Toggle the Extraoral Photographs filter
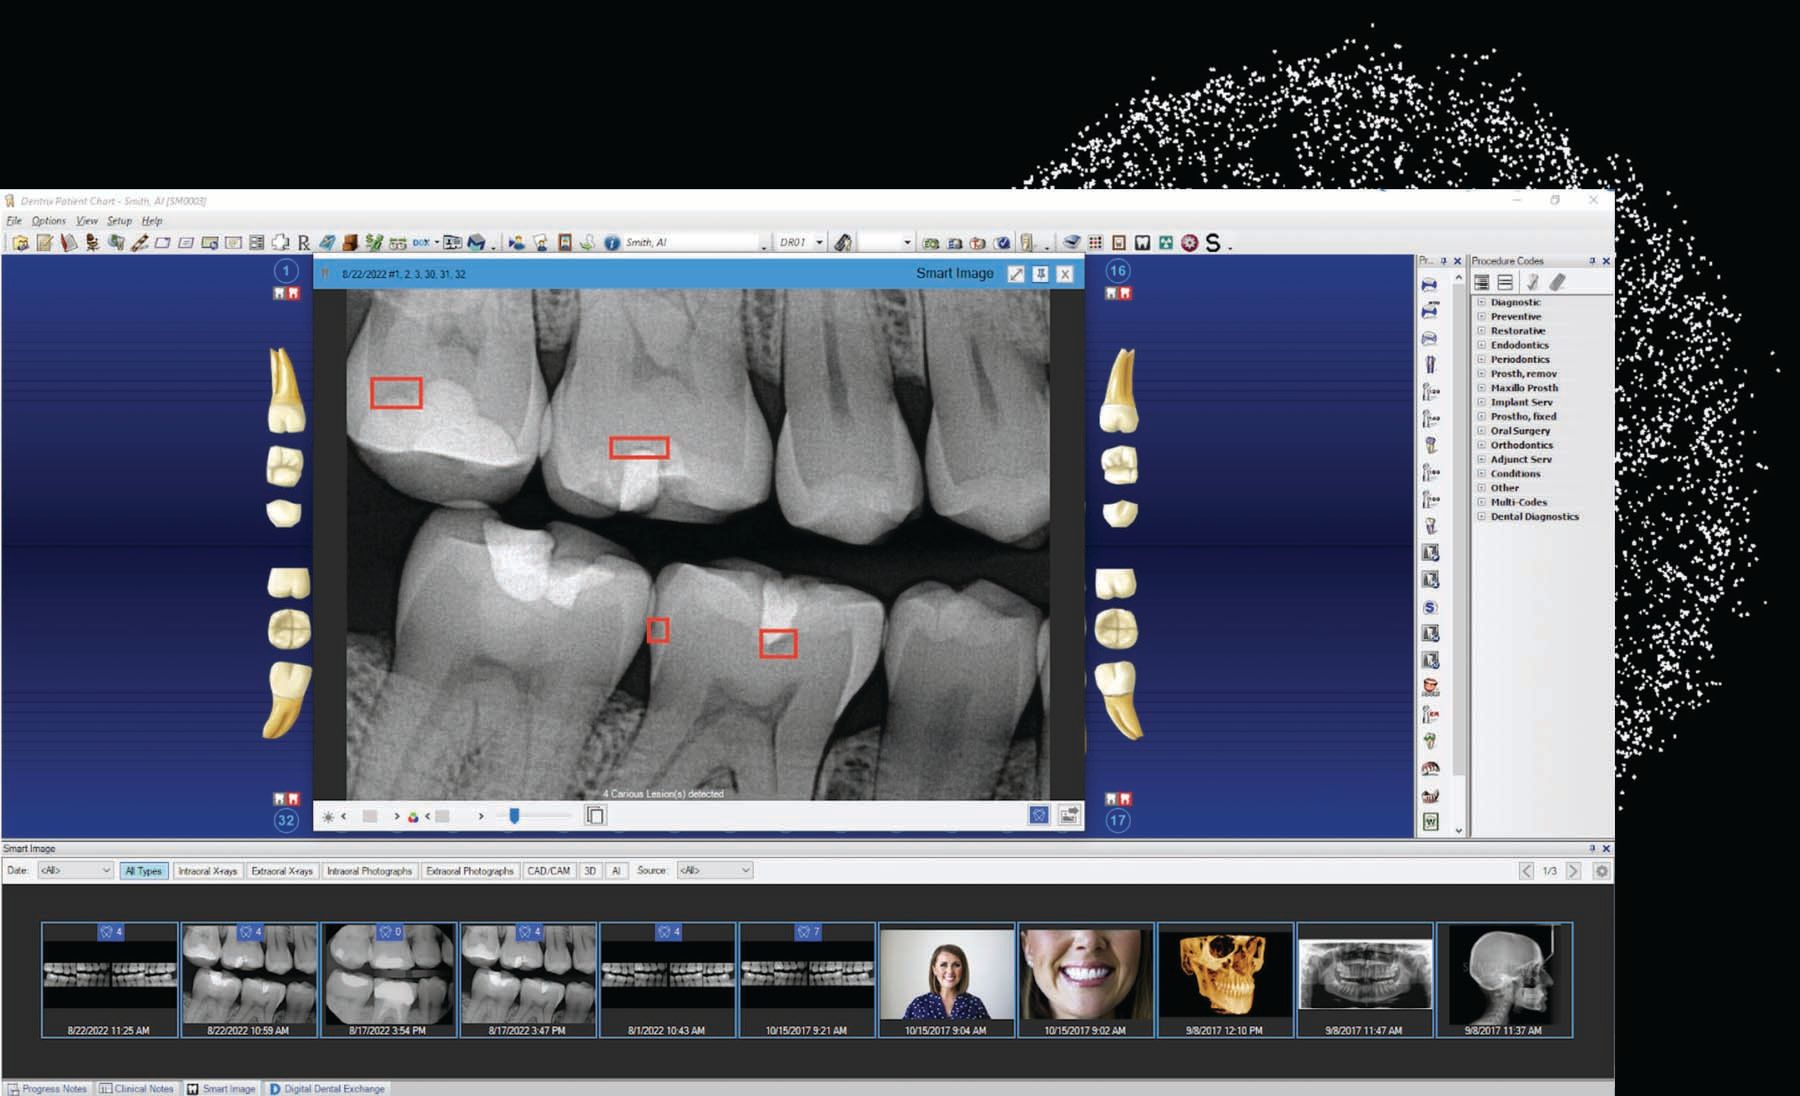 [x=470, y=871]
